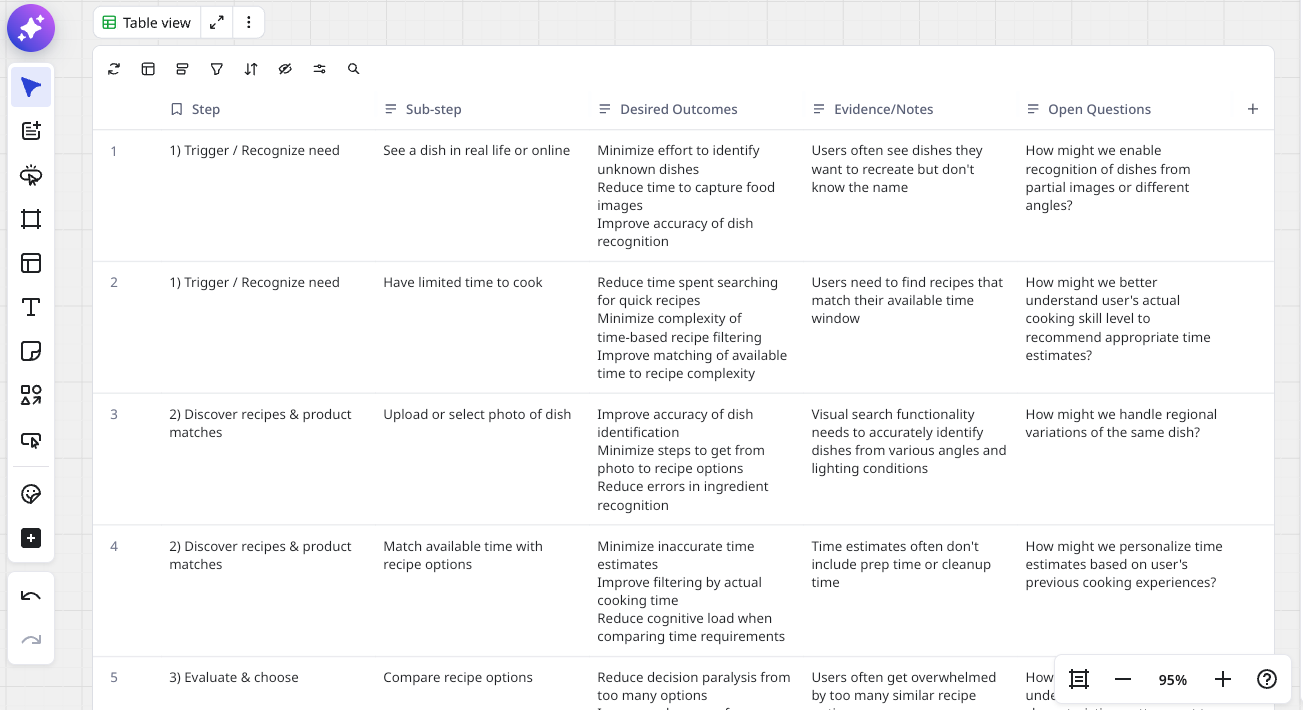Open the sort rows option
Image resolution: width=1303 pixels, height=710 pixels.
point(251,69)
